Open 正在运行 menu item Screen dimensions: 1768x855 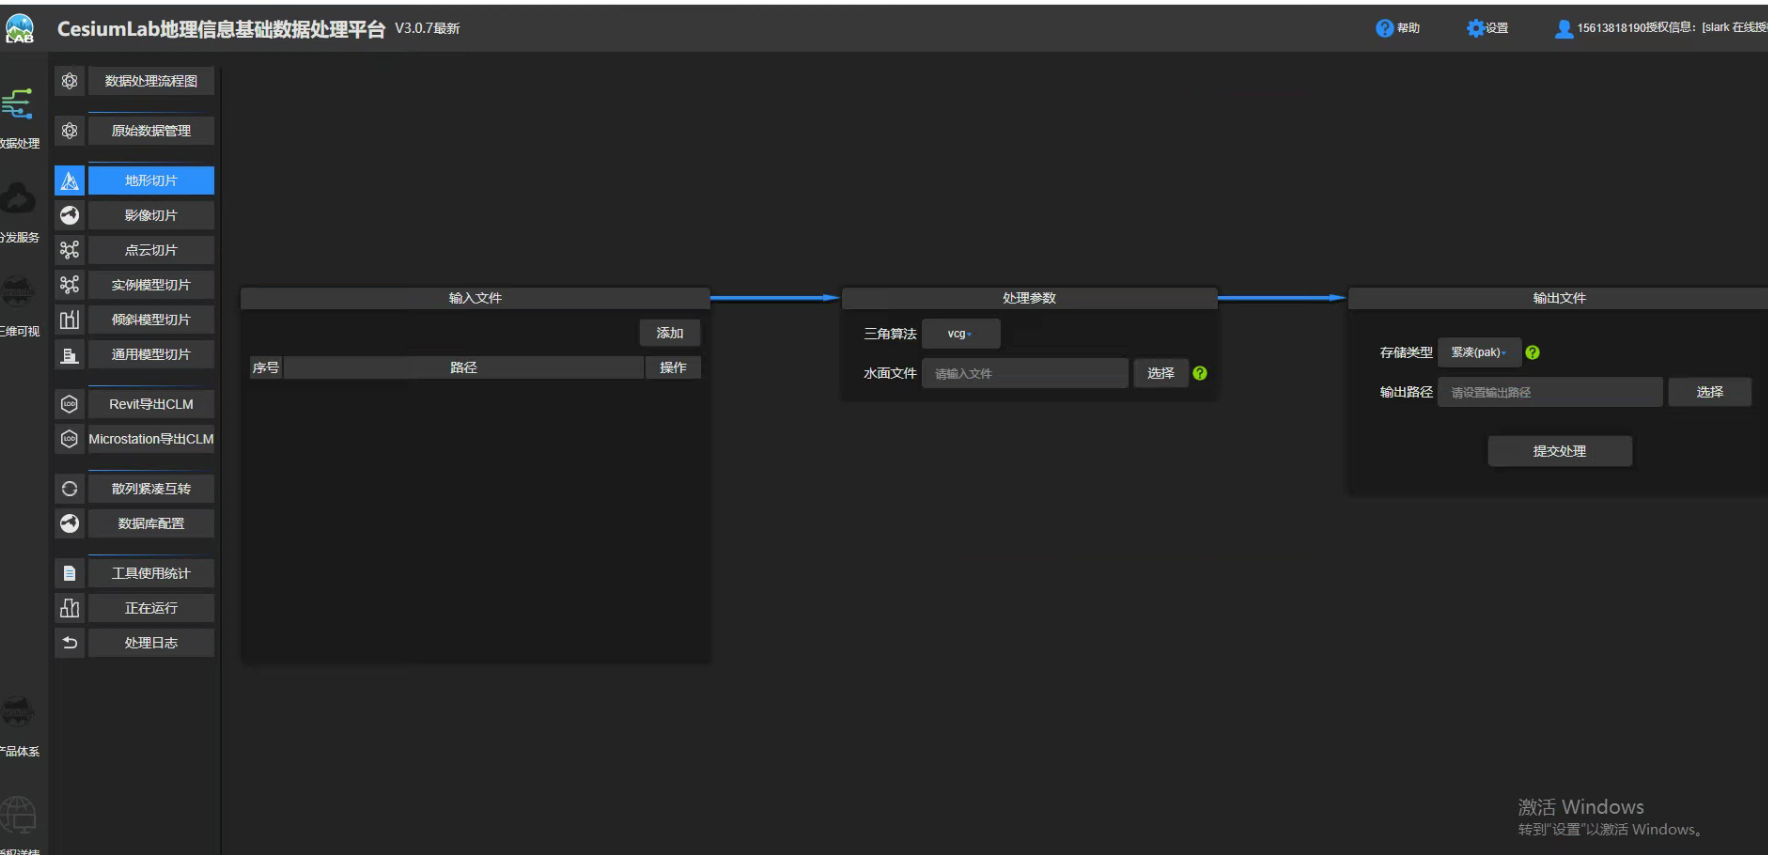coord(151,608)
